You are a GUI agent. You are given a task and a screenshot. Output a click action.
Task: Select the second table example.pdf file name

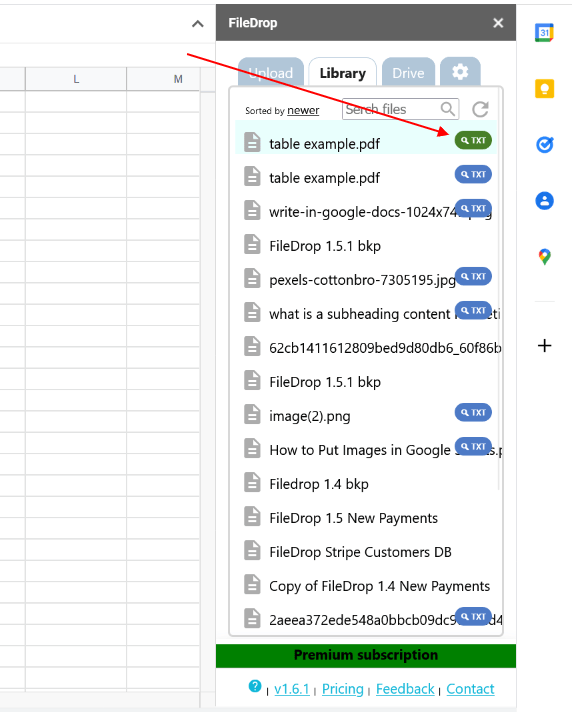pos(324,178)
